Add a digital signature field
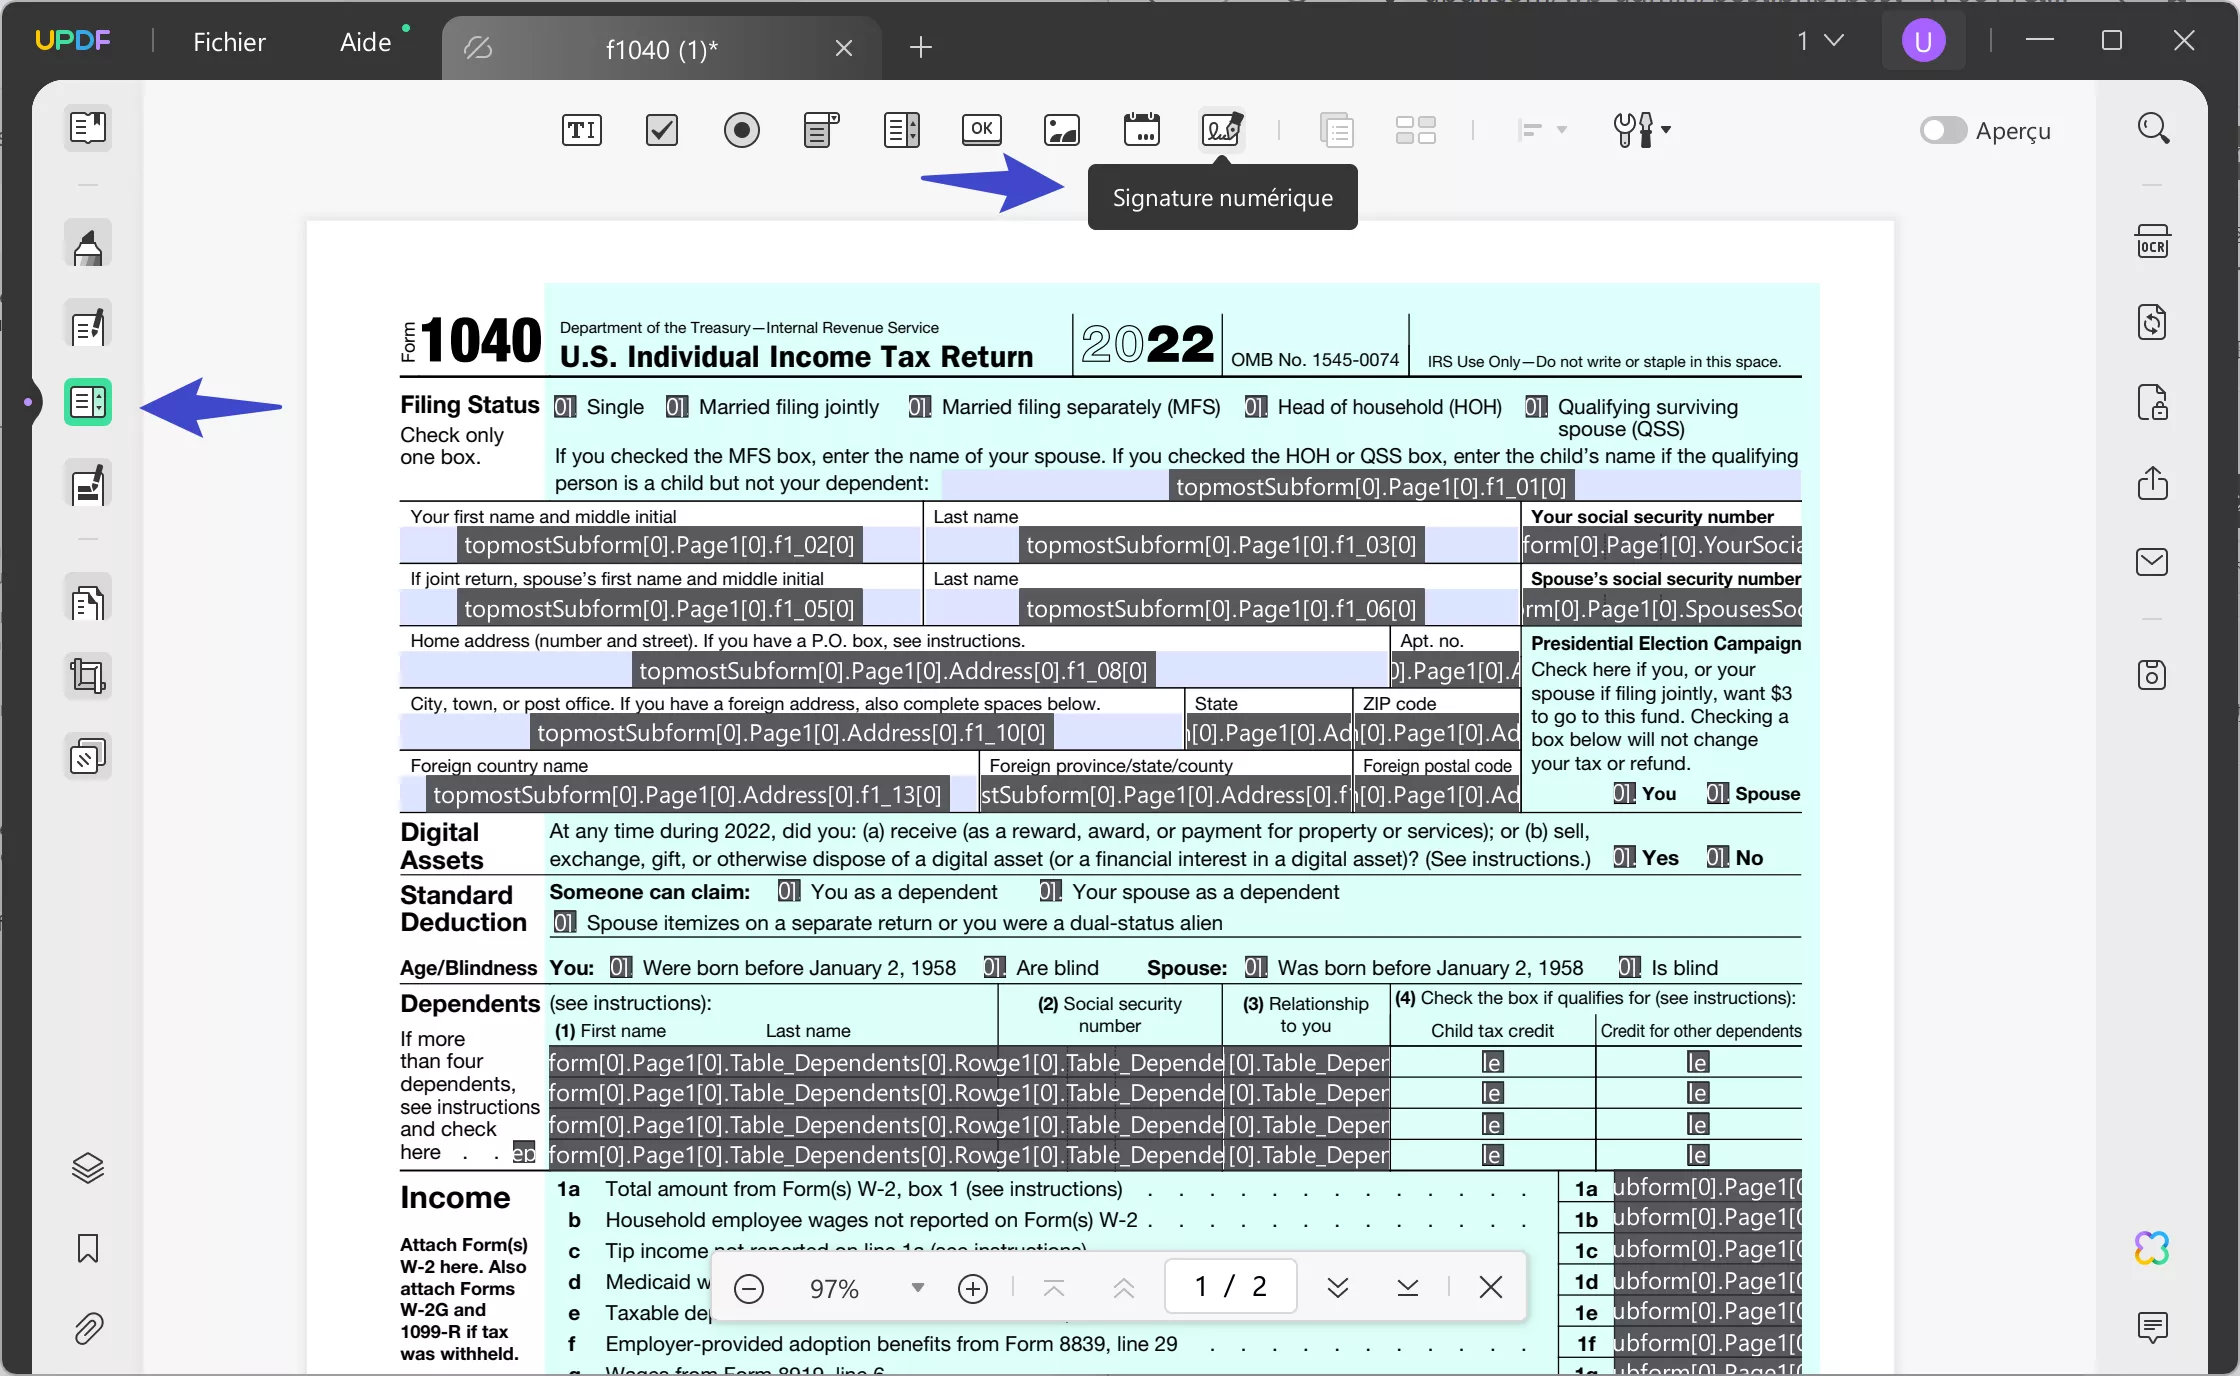This screenshot has height=1376, width=2240. pos(1221,130)
